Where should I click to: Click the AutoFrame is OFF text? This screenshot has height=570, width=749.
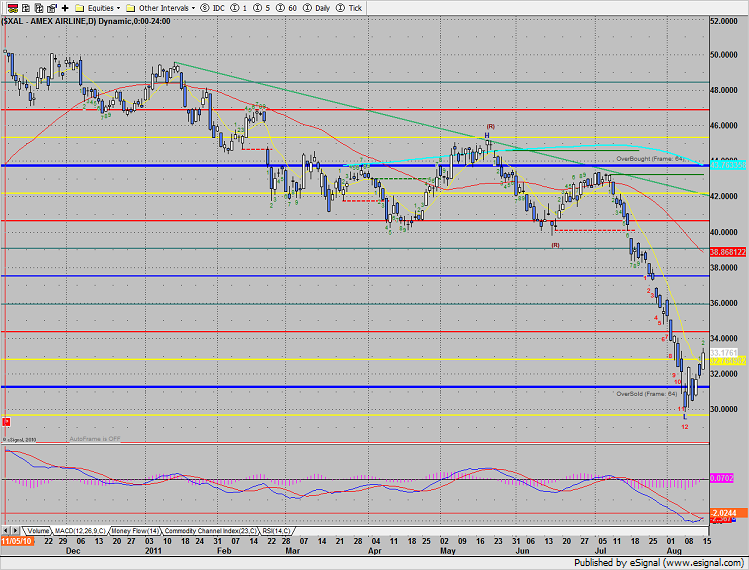(x=95, y=439)
